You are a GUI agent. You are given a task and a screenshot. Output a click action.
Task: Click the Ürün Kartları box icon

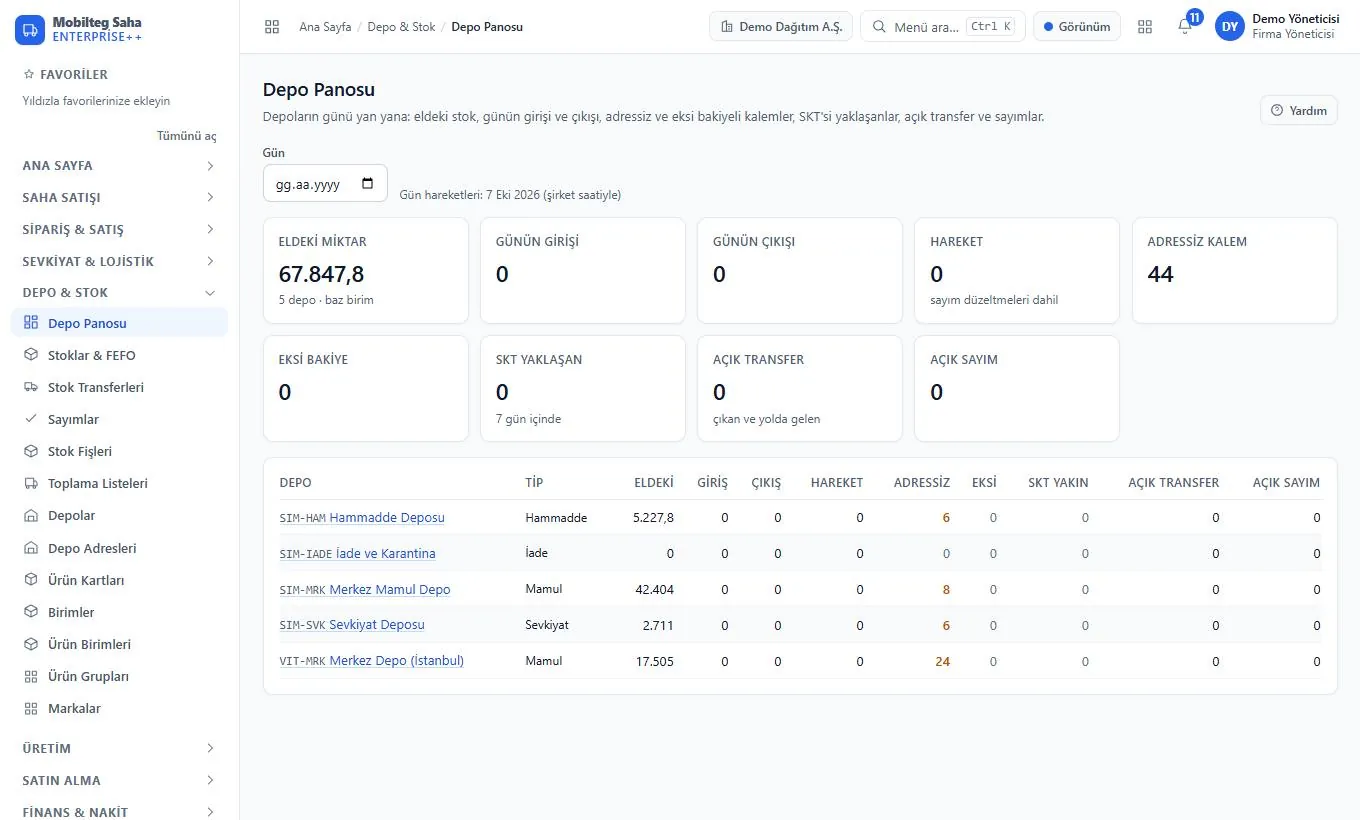coord(30,580)
